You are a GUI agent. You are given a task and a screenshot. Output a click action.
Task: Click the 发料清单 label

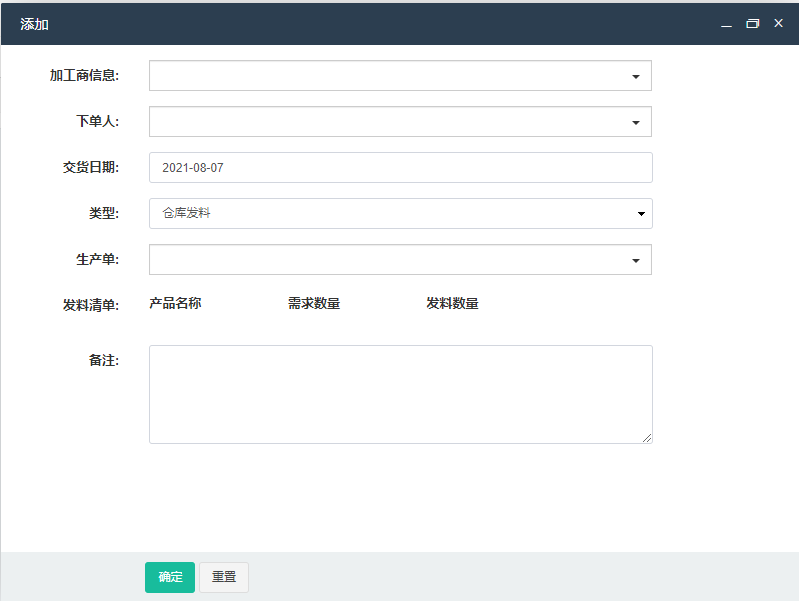pyautogui.click(x=91, y=305)
